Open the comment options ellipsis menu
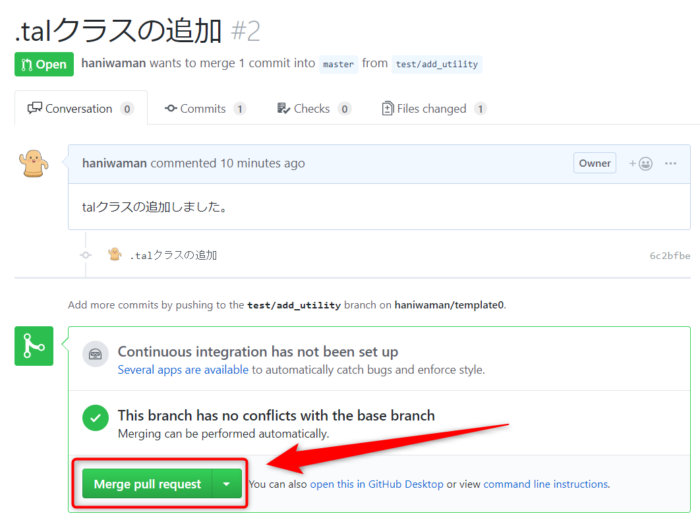This screenshot has width=700, height=522. coord(671,163)
